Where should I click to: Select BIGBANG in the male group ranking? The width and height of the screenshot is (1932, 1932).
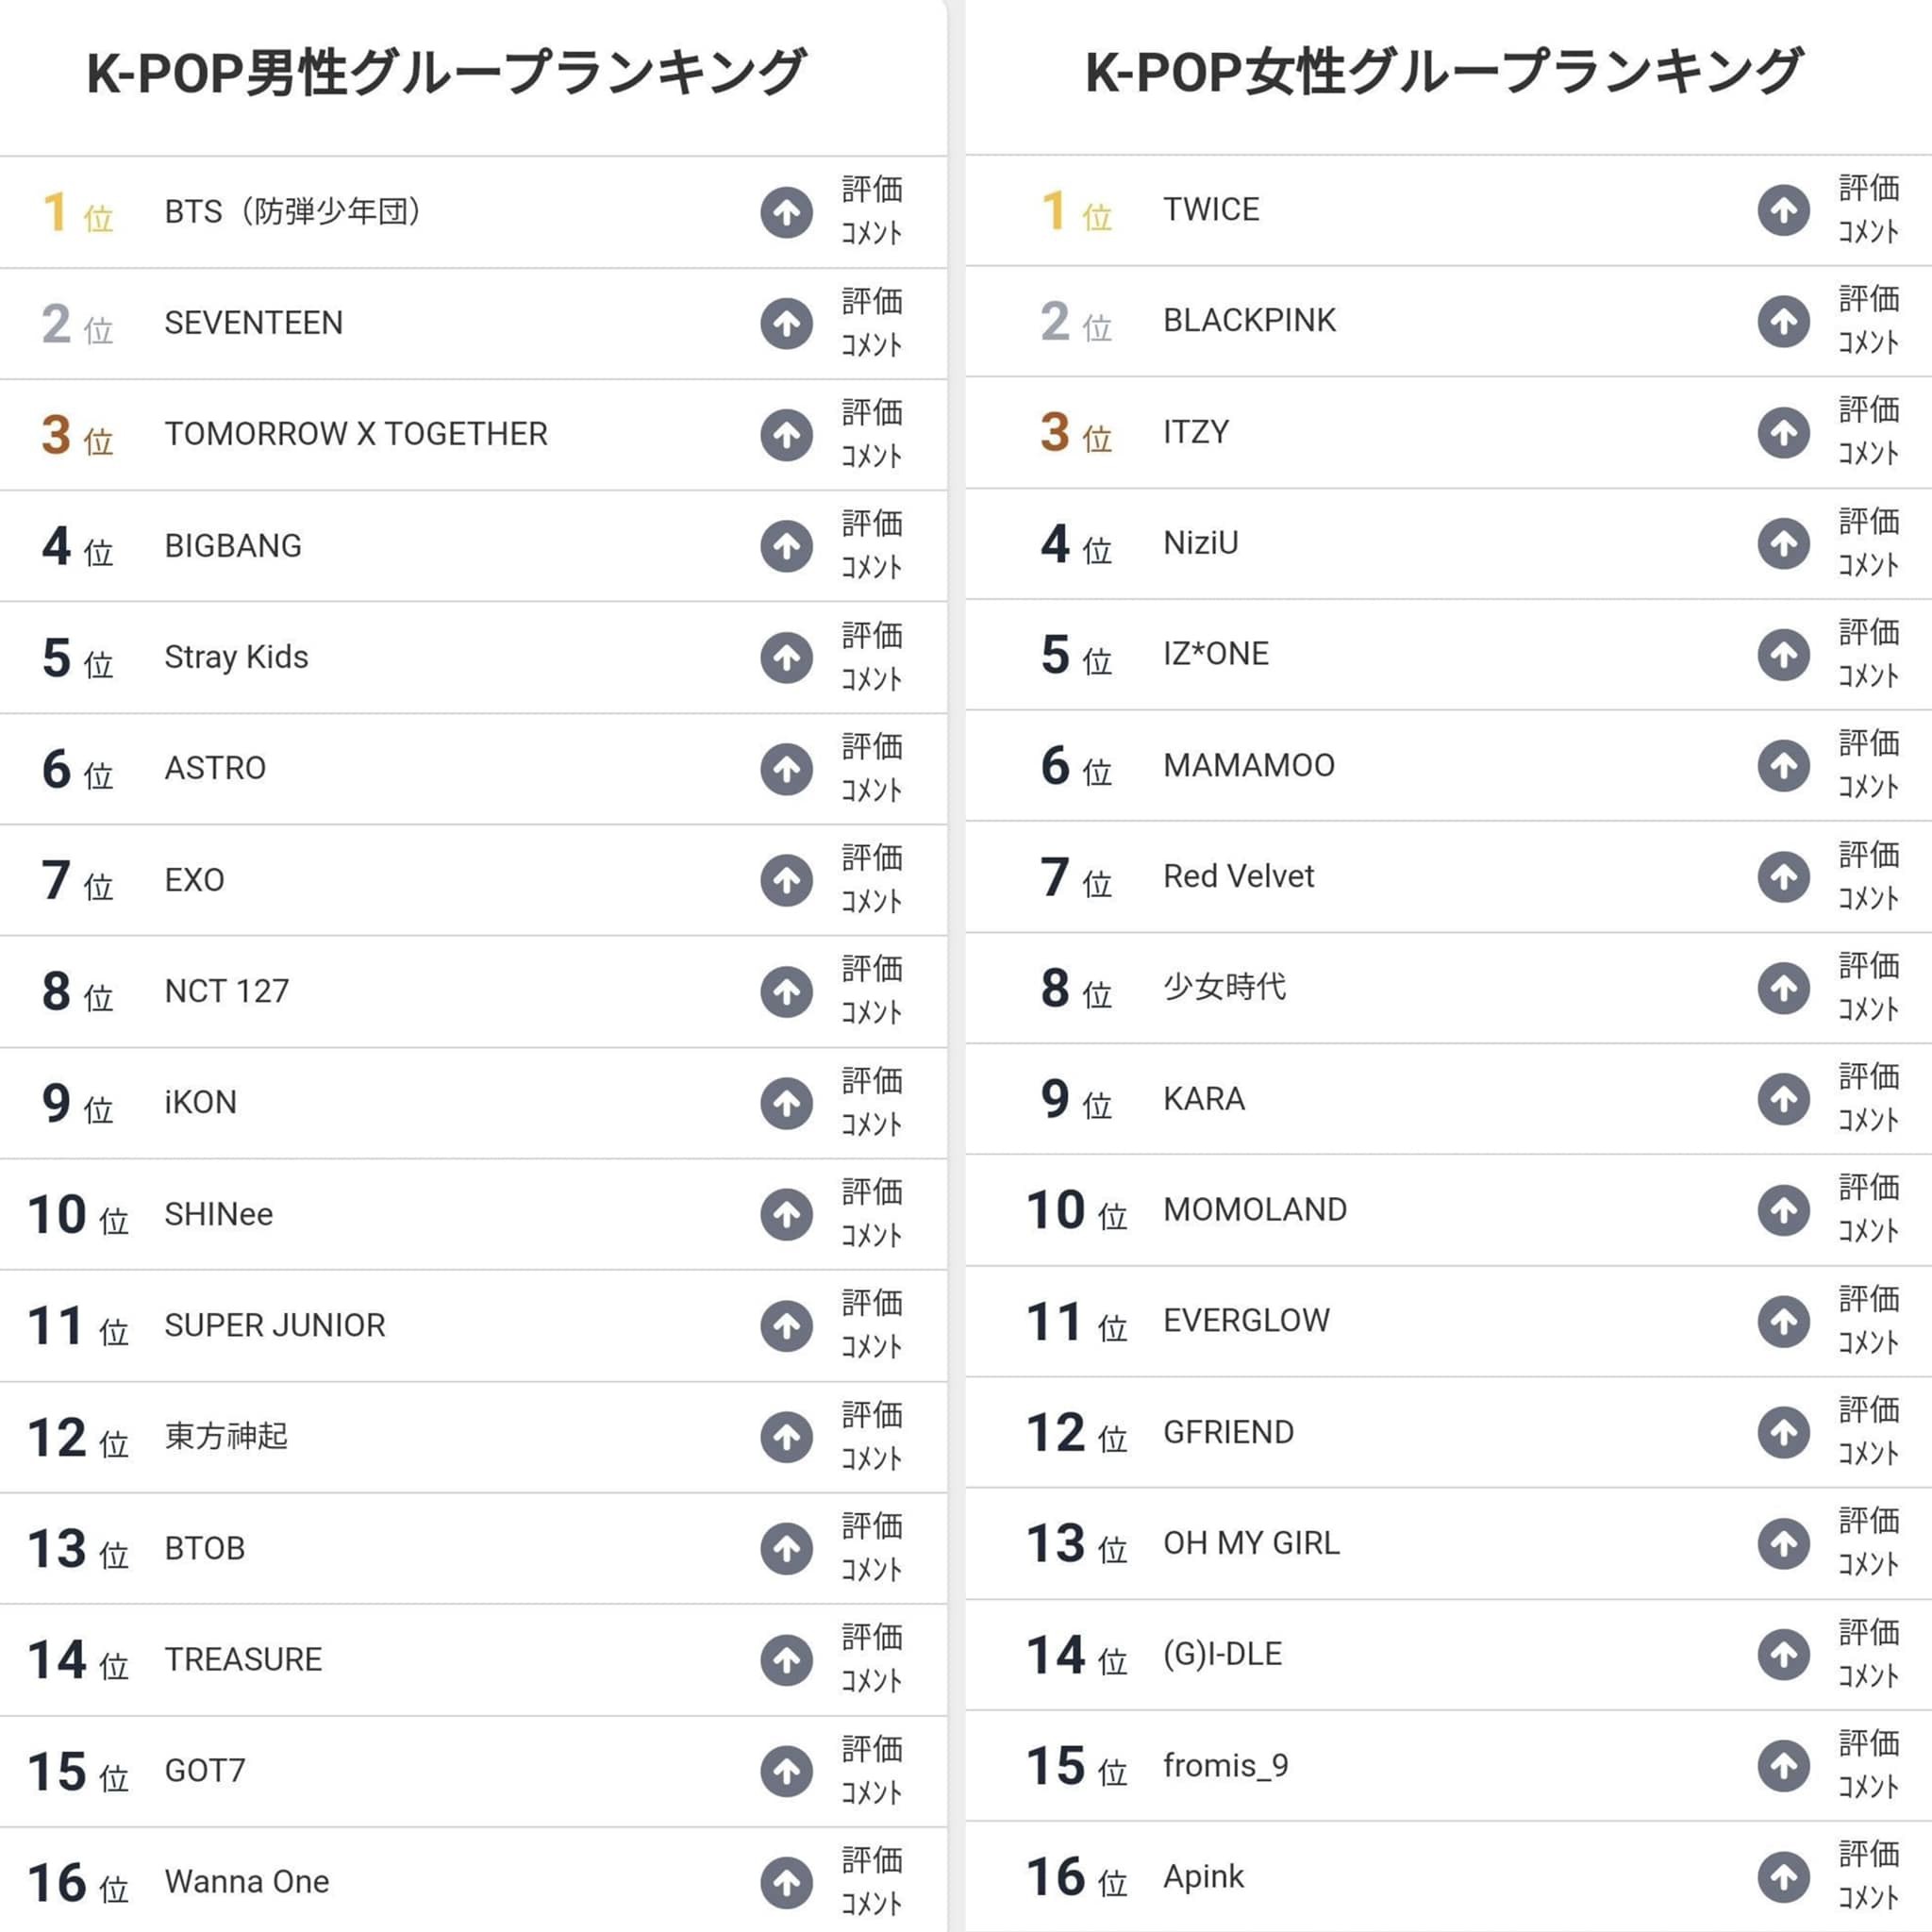point(233,546)
